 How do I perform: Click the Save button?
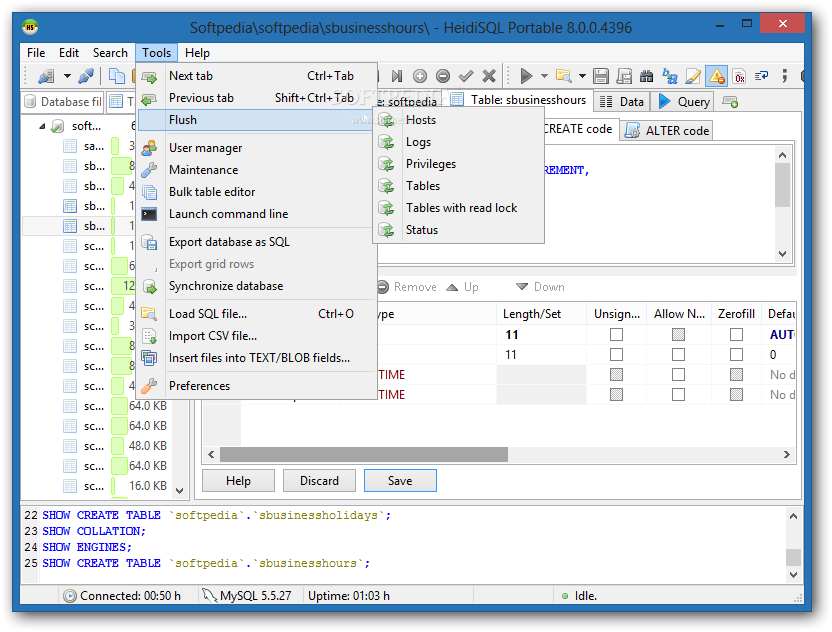pos(400,481)
